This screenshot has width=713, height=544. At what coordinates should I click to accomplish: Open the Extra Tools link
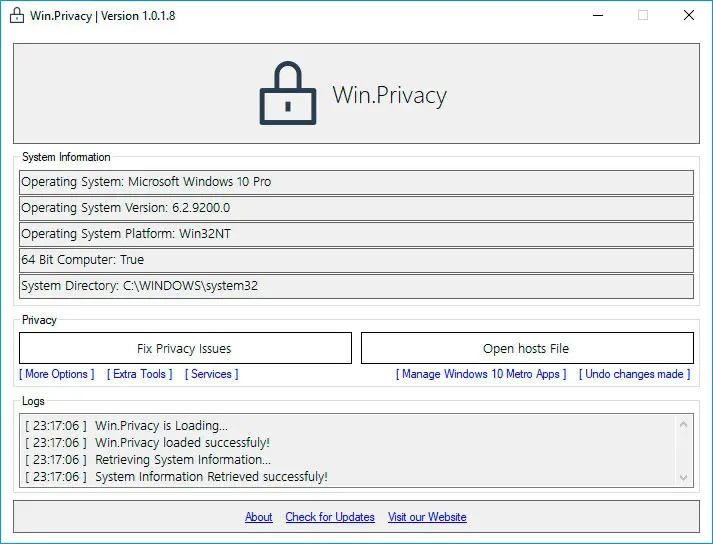click(x=140, y=374)
